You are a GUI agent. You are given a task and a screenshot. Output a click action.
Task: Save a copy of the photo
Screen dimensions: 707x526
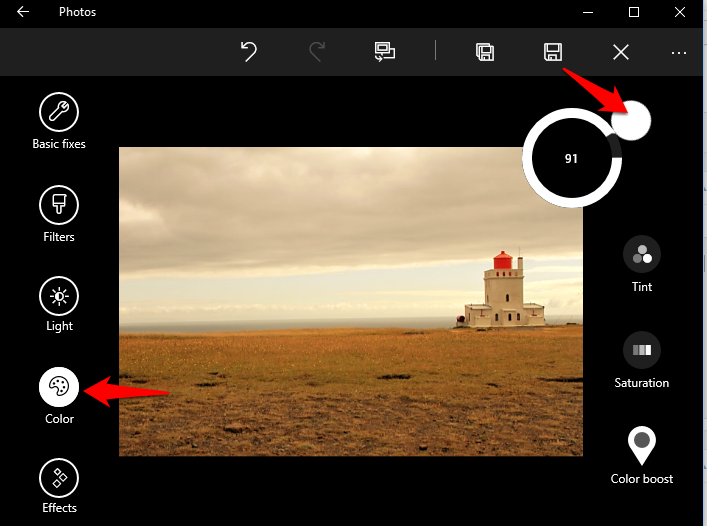click(485, 52)
